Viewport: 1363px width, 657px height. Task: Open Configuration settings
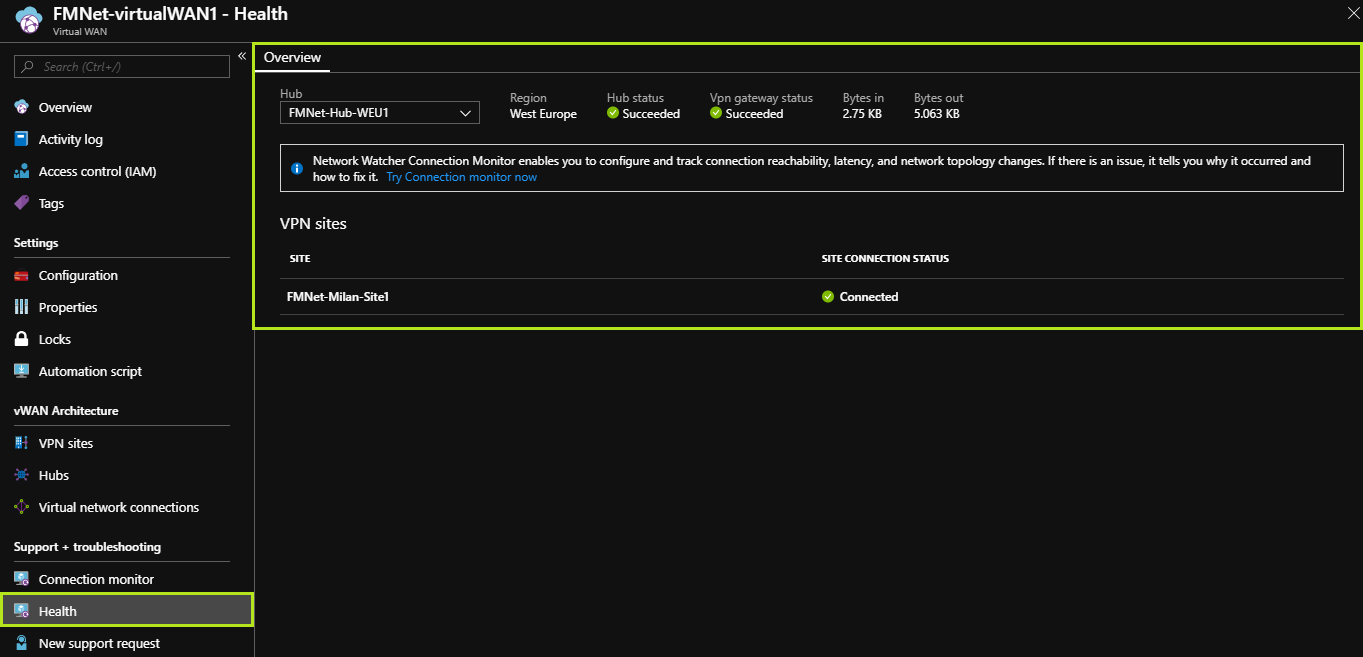(x=78, y=275)
